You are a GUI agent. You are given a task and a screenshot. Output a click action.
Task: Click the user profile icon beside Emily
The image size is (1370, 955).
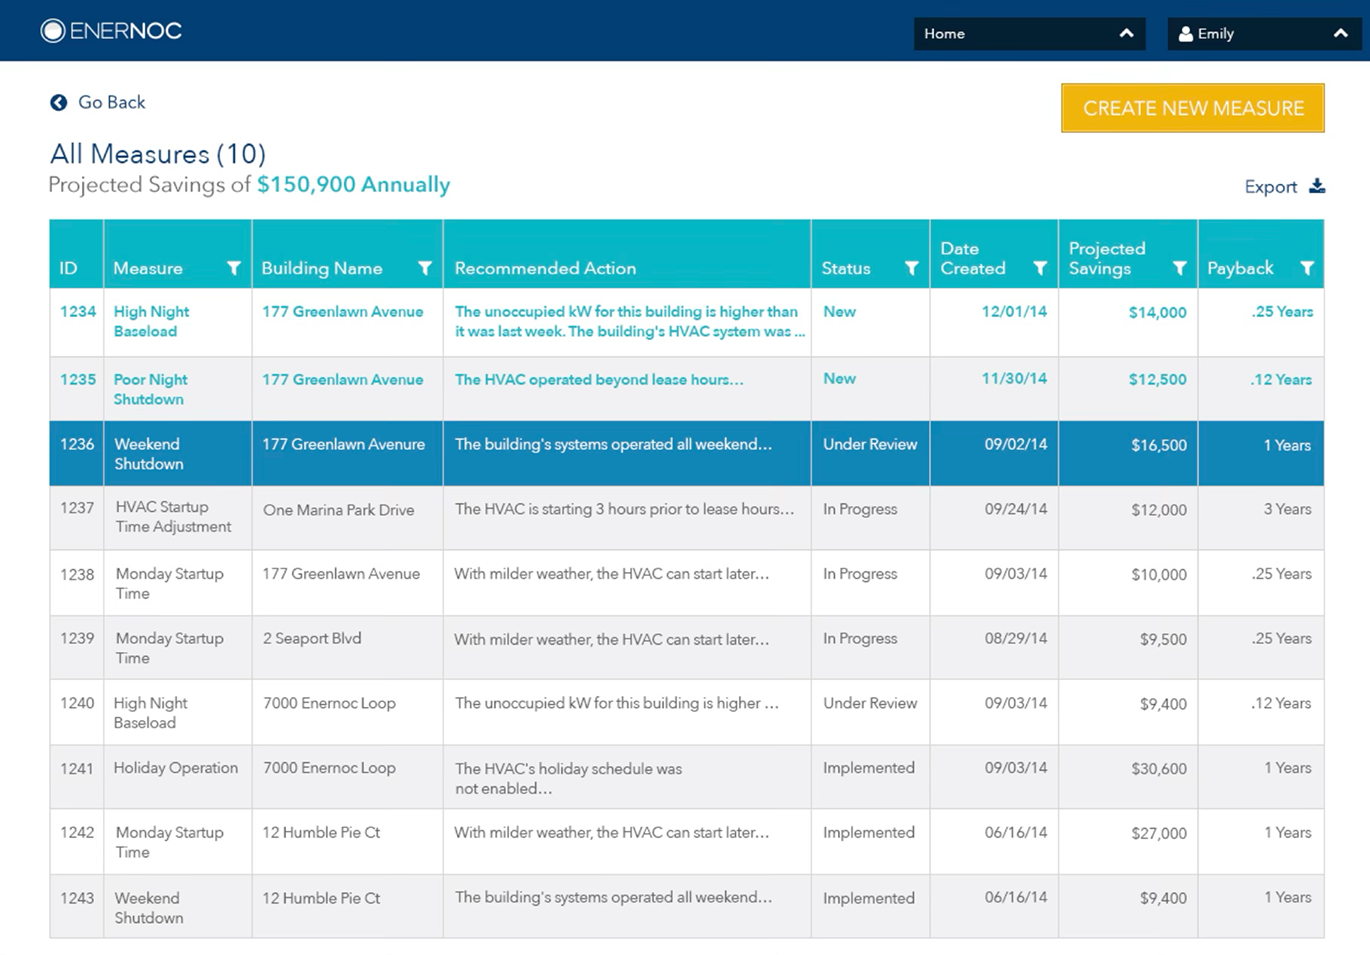(1185, 34)
